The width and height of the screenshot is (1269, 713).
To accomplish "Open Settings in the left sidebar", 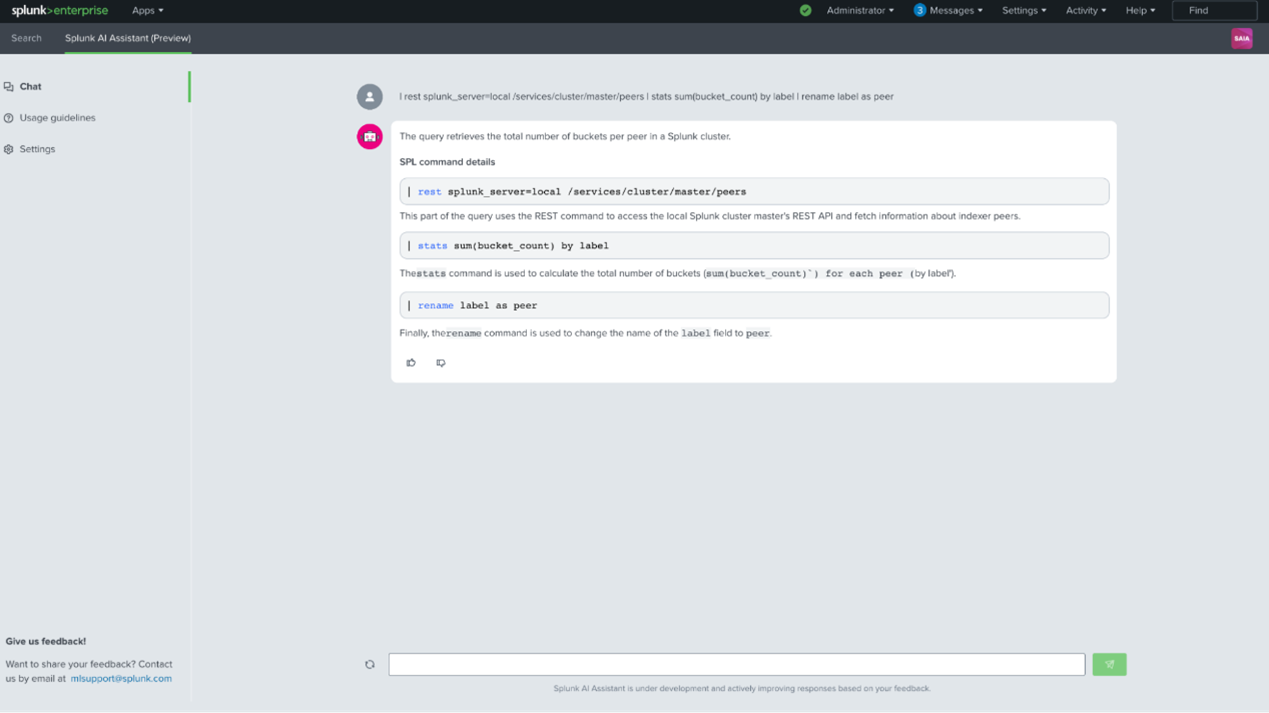I will click(x=37, y=149).
